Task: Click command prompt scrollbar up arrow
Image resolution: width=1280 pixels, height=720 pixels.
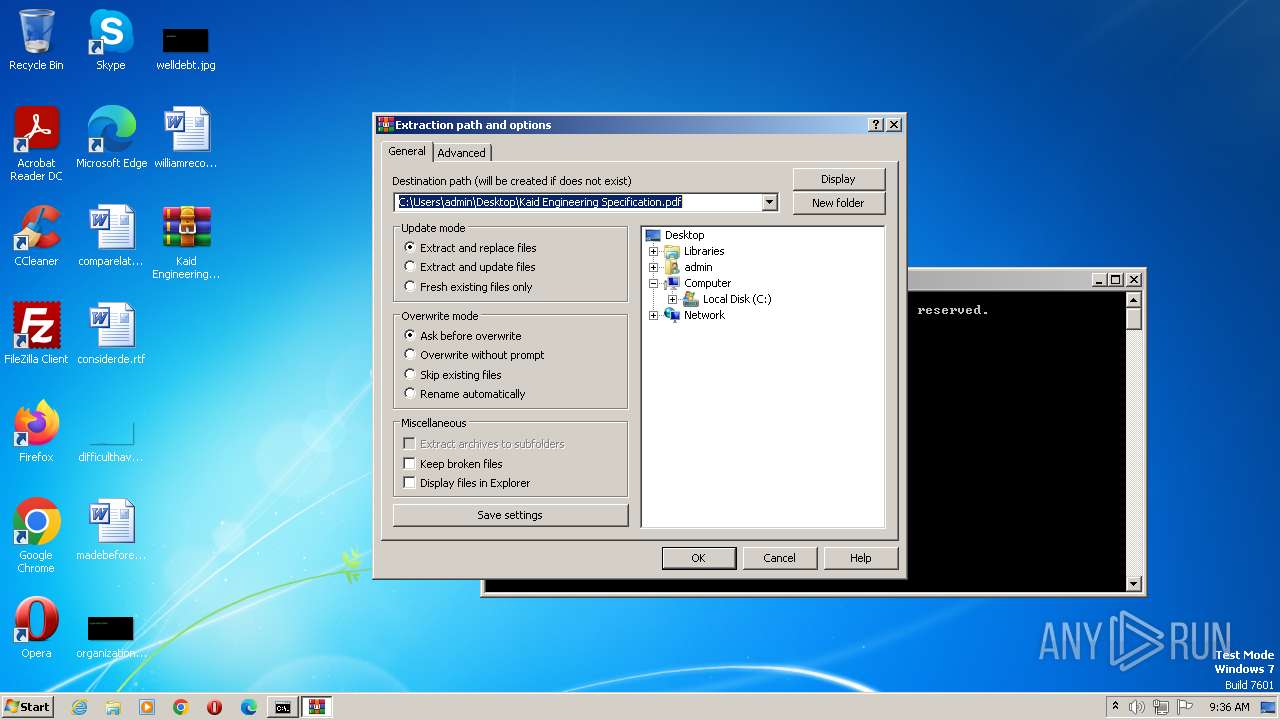Action: click(1133, 300)
